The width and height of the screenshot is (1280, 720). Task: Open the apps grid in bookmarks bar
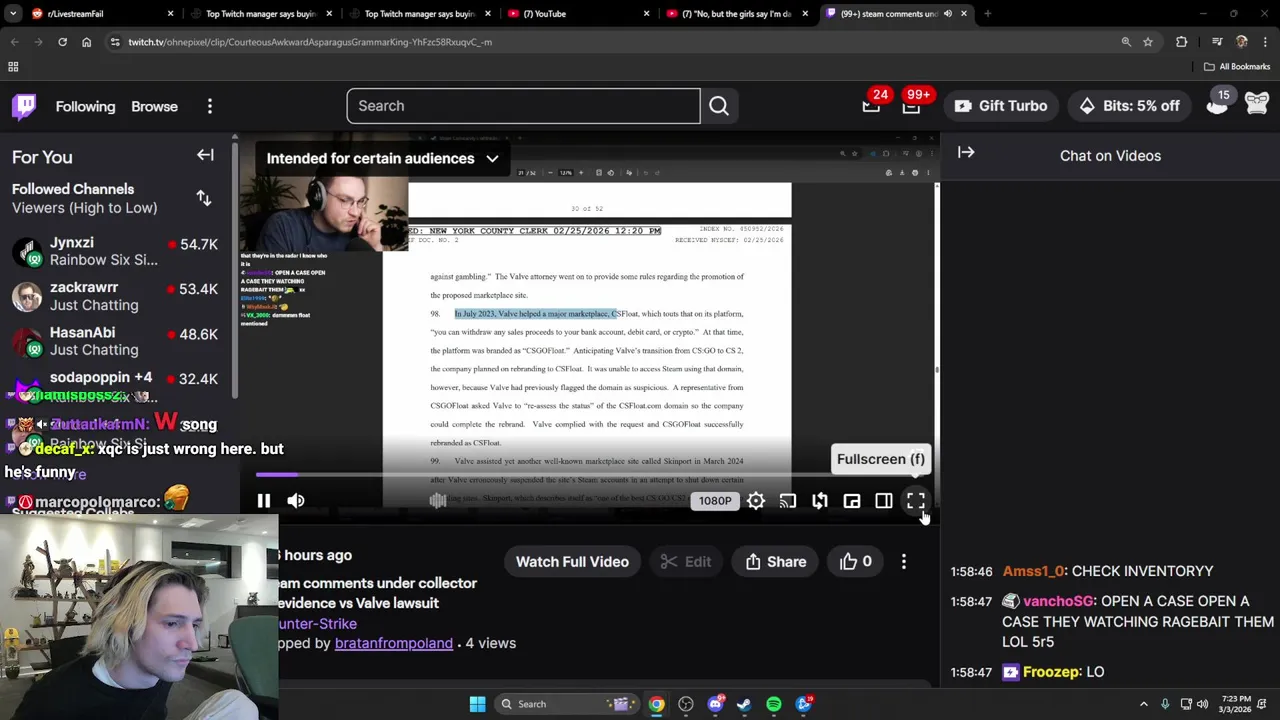pyautogui.click(x=13, y=67)
